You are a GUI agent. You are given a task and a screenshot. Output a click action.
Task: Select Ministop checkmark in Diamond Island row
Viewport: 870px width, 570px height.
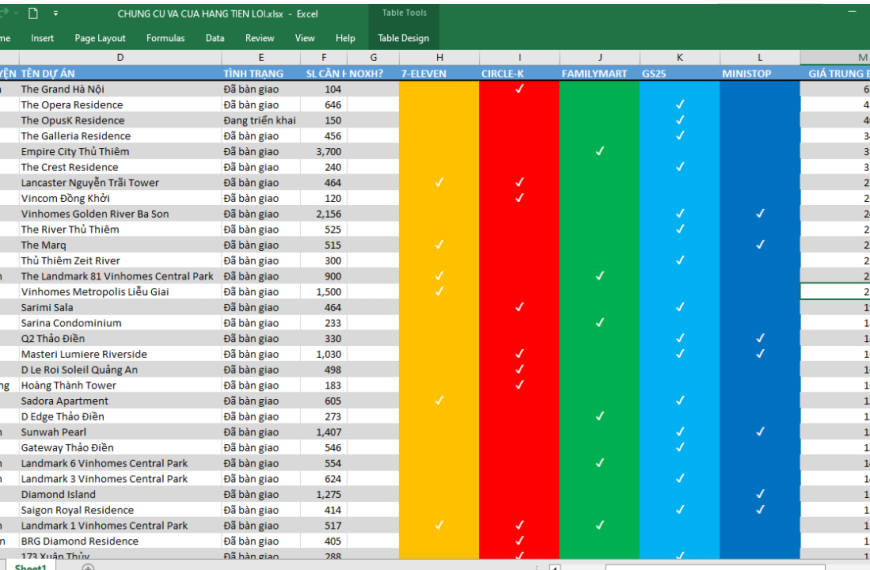pyautogui.click(x=760, y=493)
